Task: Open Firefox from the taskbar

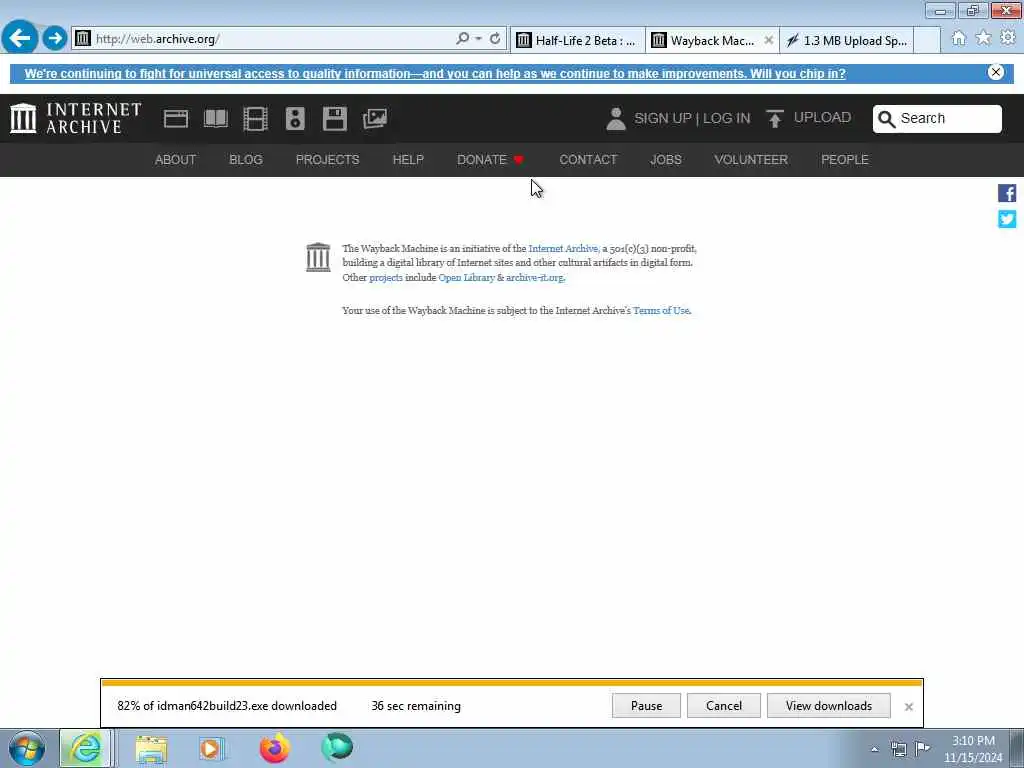Action: [274, 748]
